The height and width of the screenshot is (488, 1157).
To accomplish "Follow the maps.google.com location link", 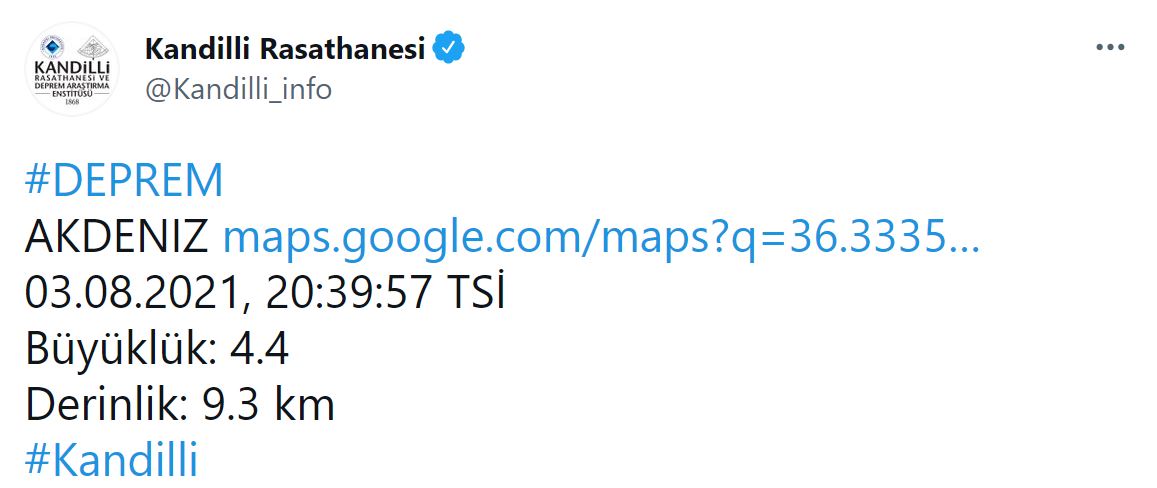I will (600, 238).
